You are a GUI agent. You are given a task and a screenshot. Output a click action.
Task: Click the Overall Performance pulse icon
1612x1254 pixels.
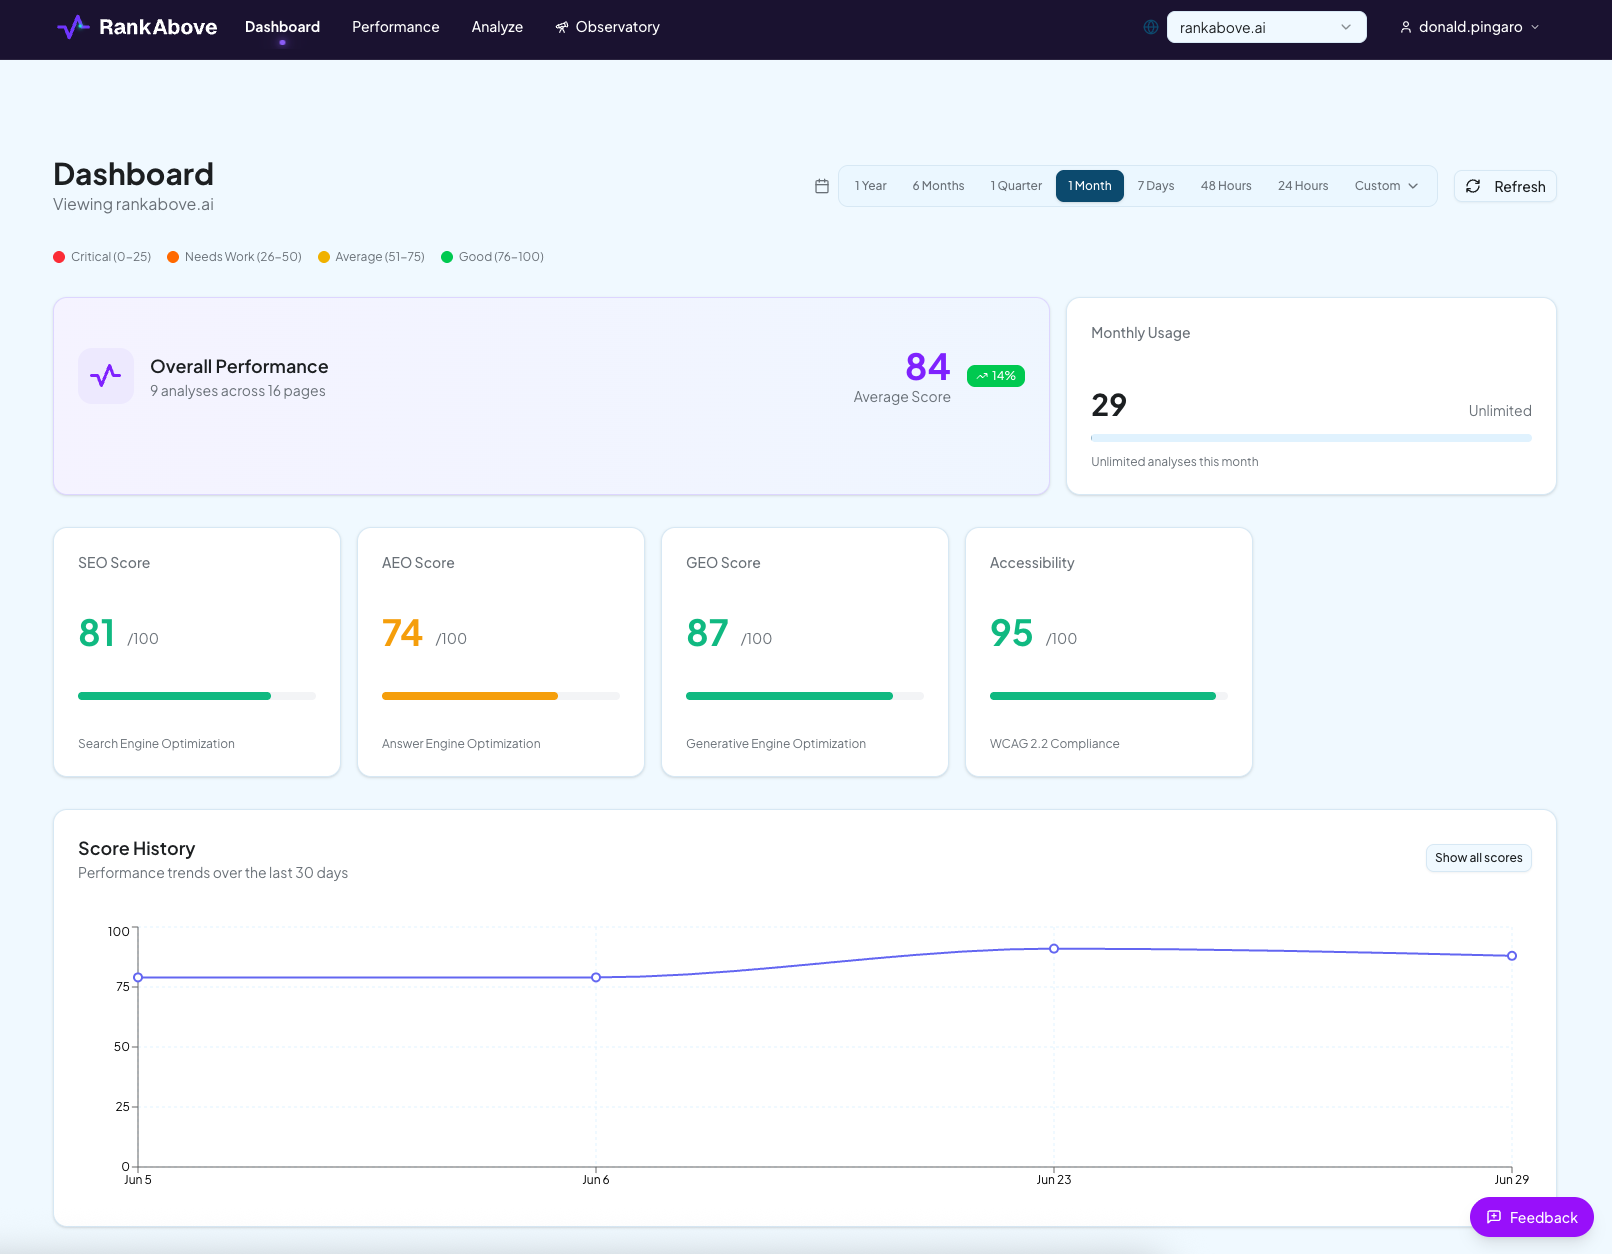click(106, 376)
